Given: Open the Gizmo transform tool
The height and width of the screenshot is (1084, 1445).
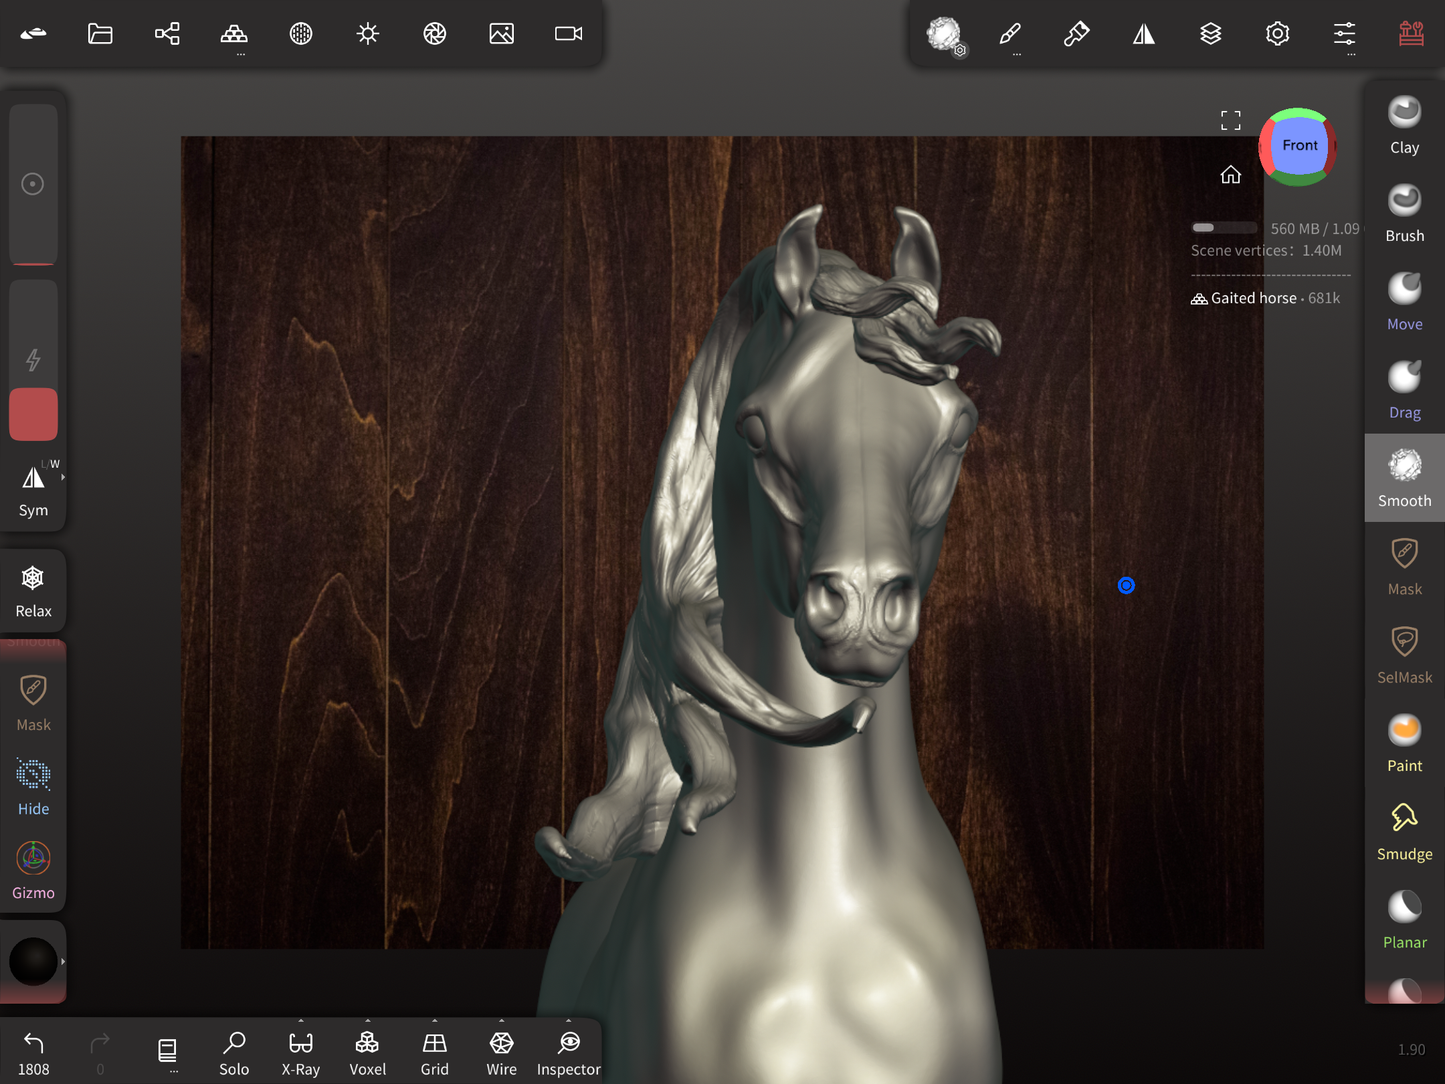Looking at the screenshot, I should tap(33, 869).
